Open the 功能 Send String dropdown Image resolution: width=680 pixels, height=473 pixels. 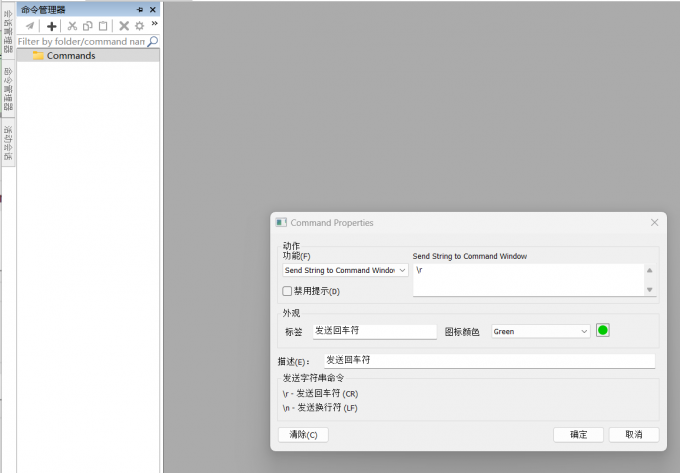click(x=346, y=270)
